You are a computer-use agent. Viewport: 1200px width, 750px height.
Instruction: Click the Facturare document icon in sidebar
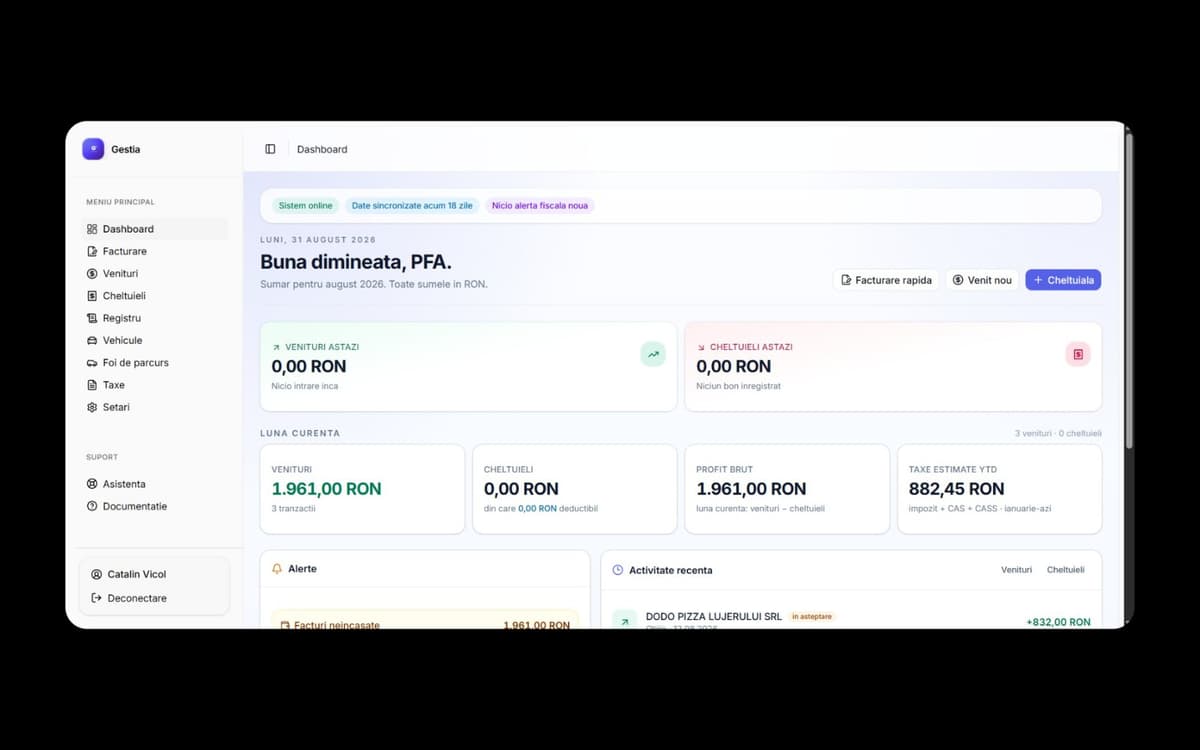coord(92,251)
